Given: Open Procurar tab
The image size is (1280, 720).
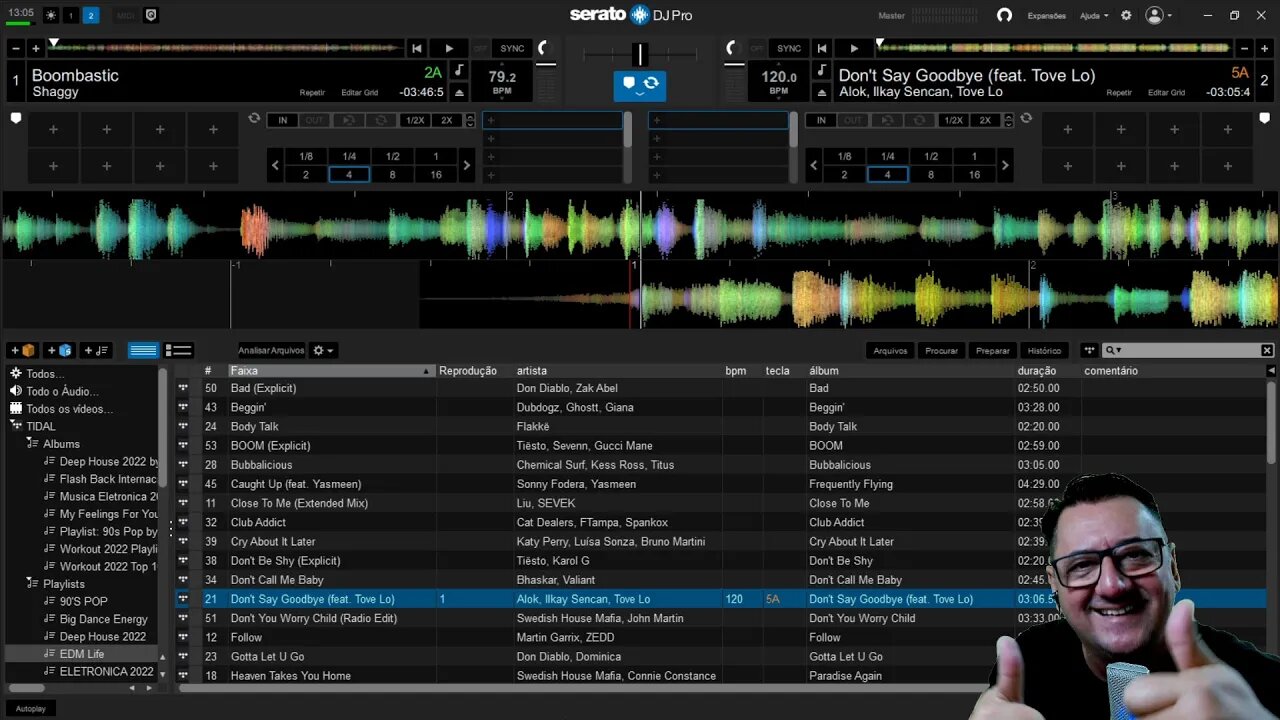Looking at the screenshot, I should click(x=941, y=351).
